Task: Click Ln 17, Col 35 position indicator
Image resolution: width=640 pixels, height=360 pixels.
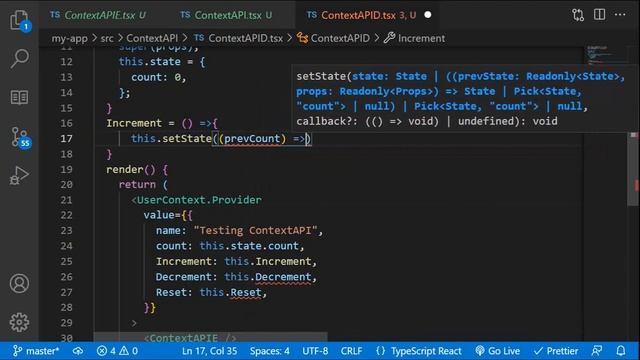Action: 209,351
